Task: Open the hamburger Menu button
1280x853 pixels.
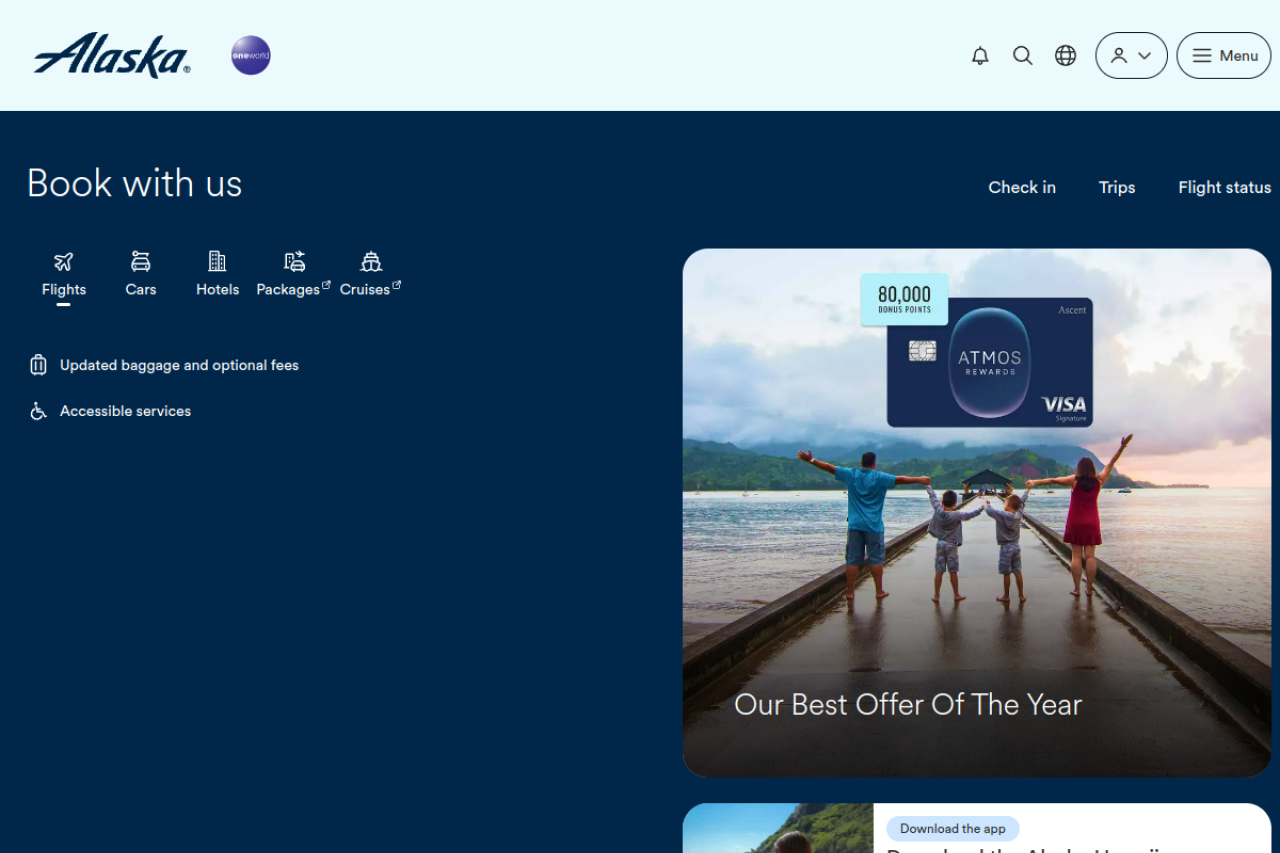Action: pyautogui.click(x=1223, y=56)
